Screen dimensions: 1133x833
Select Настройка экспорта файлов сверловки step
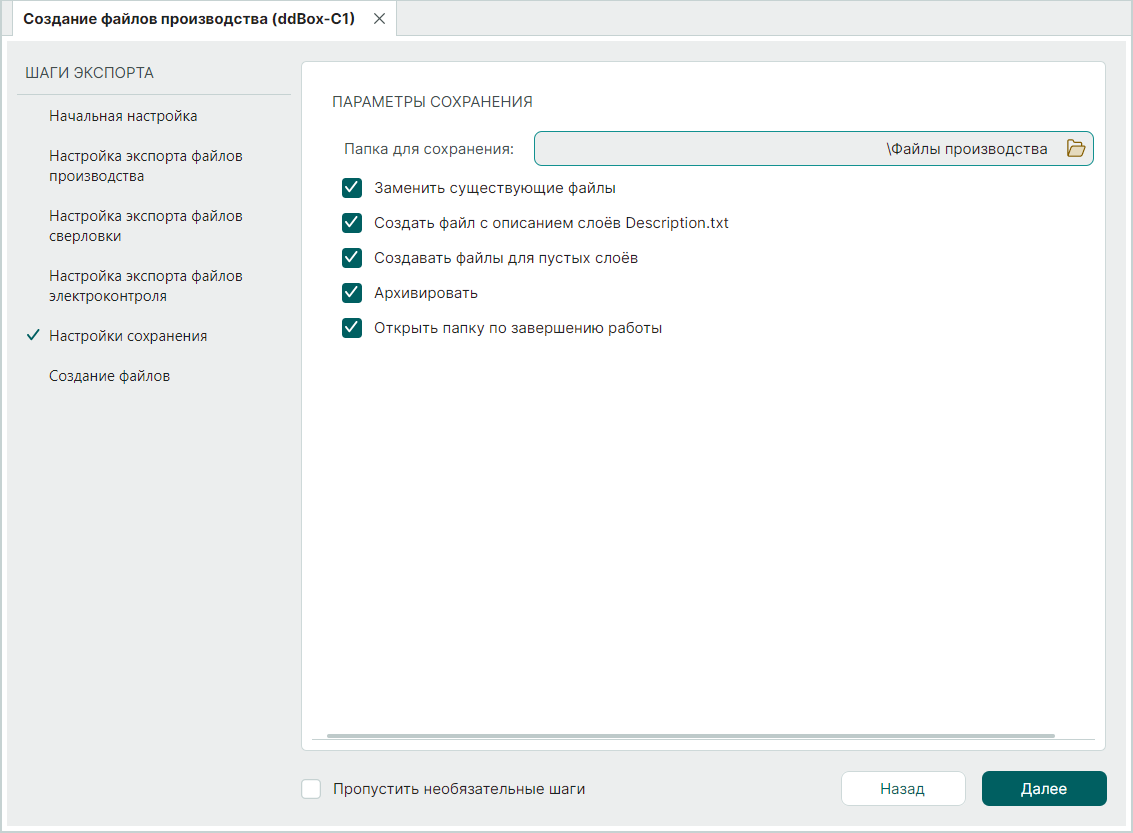click(145, 226)
